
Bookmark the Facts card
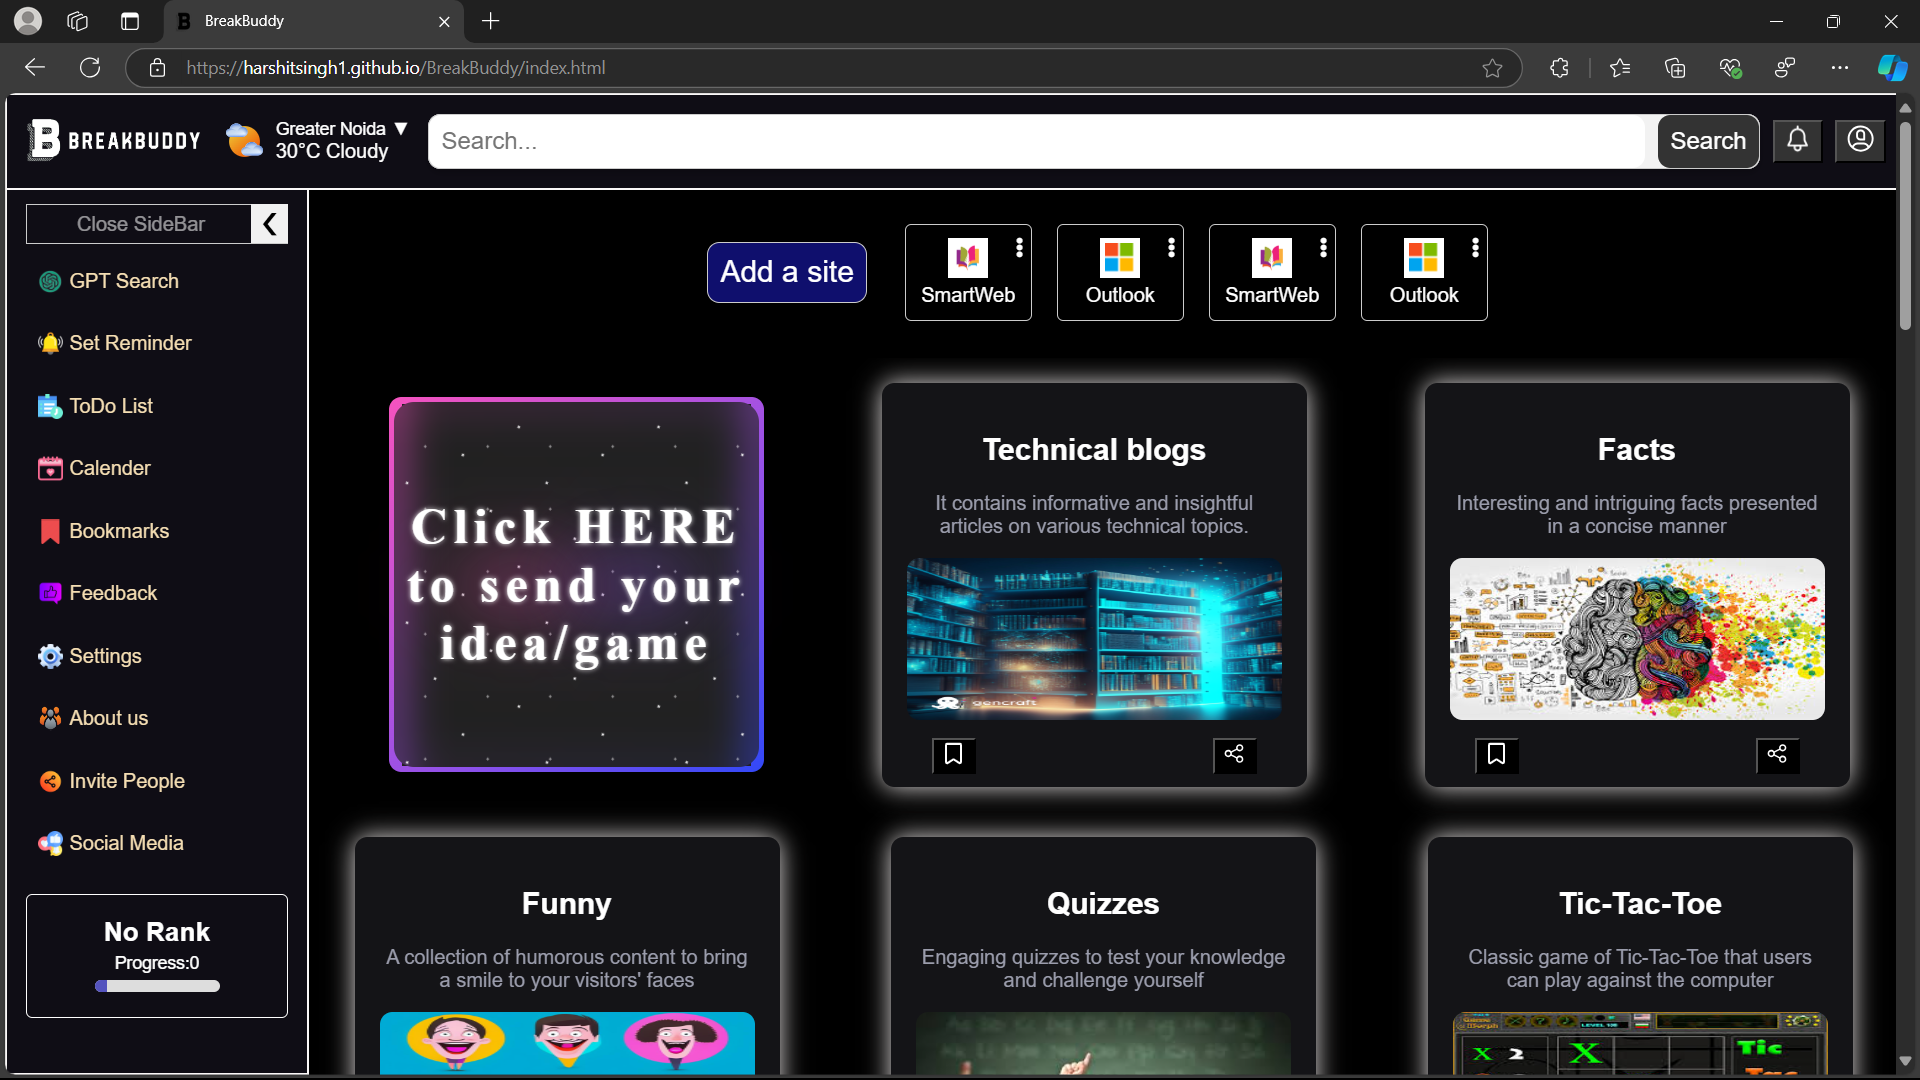[x=1496, y=754]
